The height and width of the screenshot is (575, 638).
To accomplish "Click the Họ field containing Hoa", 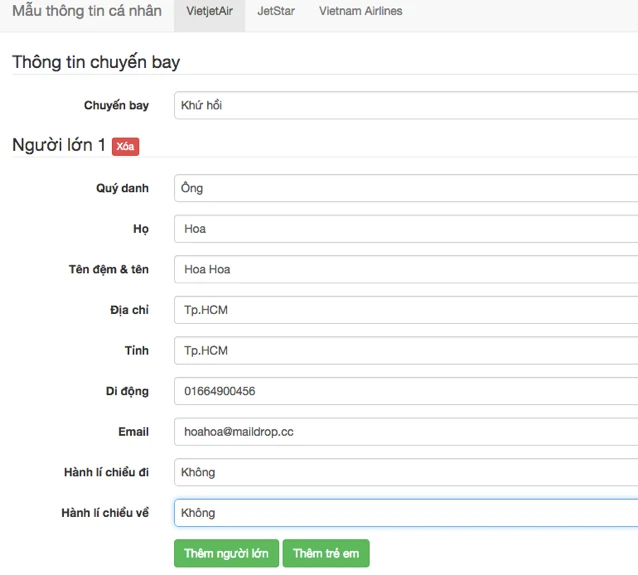I will click(406, 229).
